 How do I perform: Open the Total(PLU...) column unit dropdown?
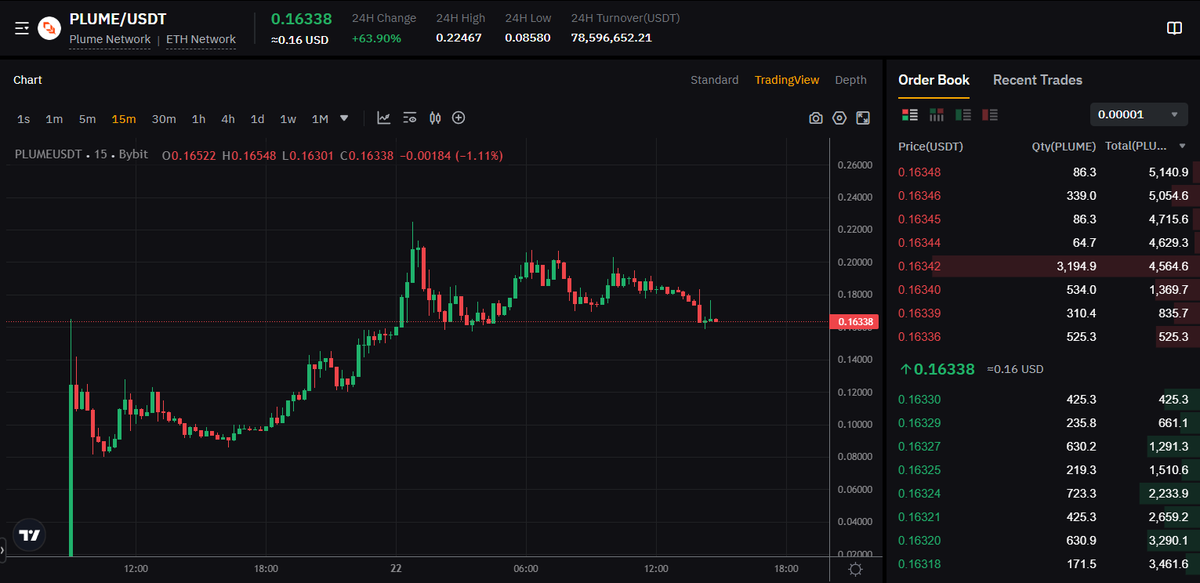pos(1183,146)
